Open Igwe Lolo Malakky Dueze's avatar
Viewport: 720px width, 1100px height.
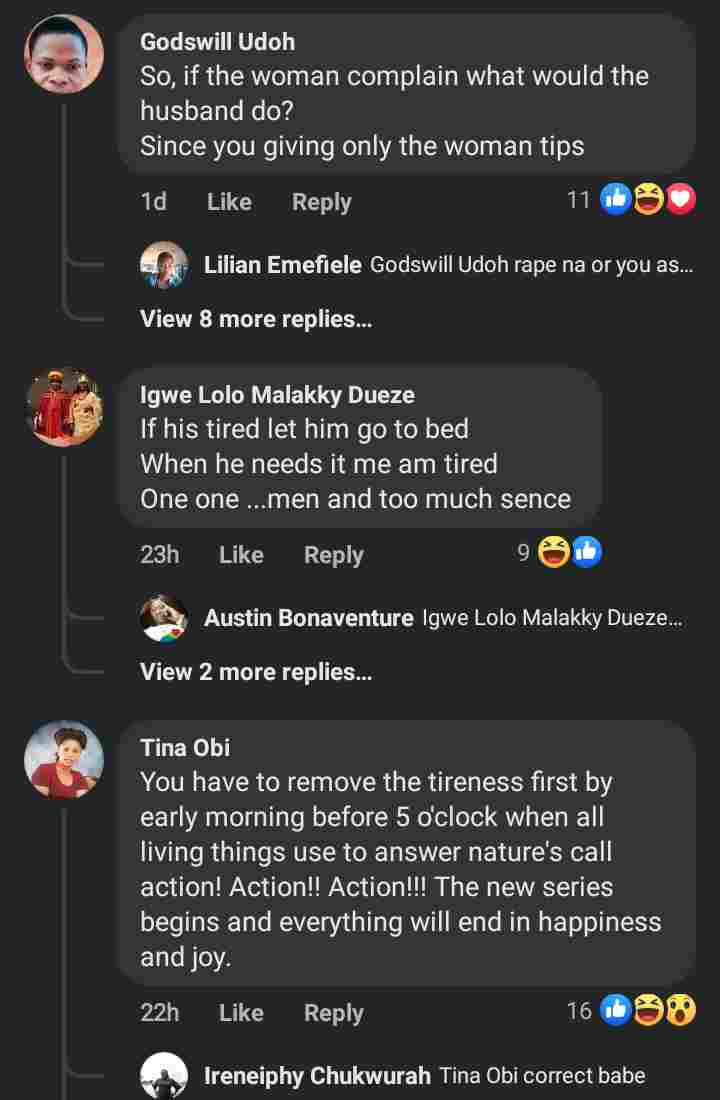coord(64,407)
